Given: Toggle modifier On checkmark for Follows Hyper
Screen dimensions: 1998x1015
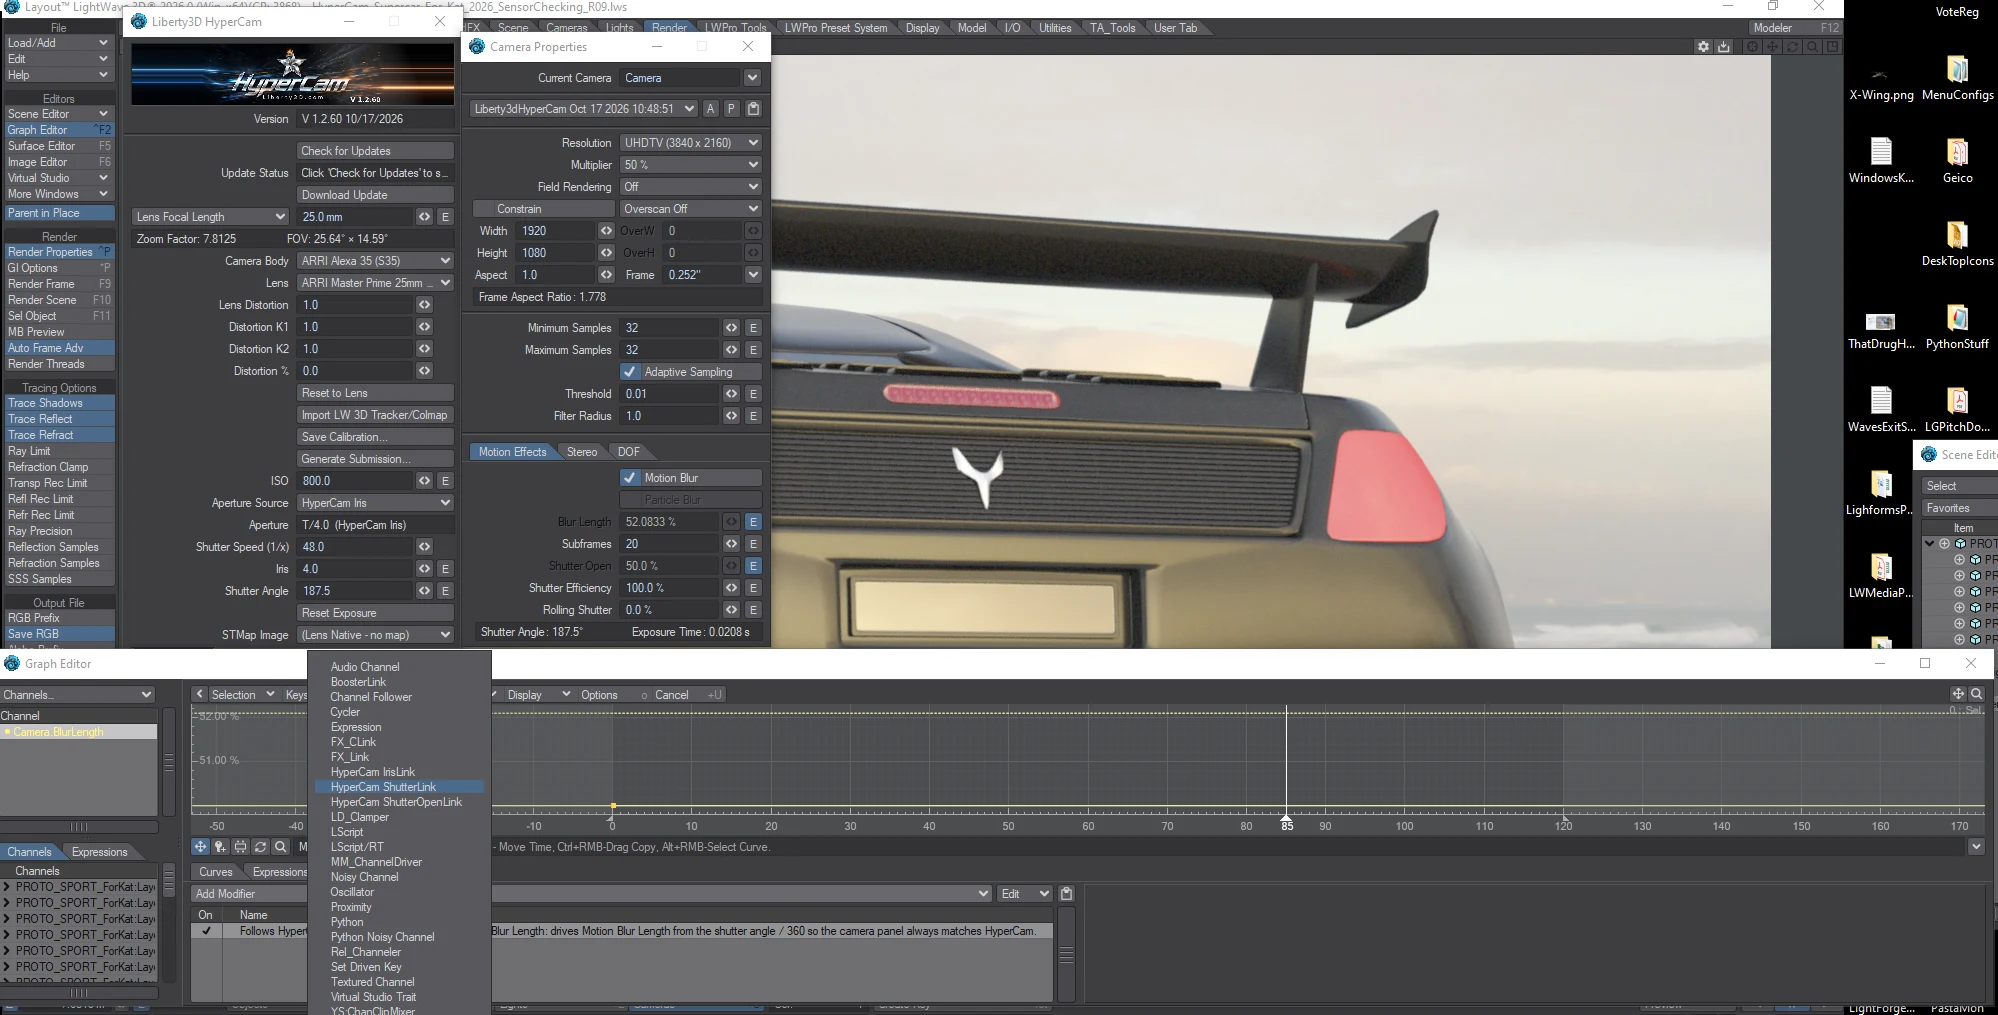Looking at the screenshot, I should point(206,931).
